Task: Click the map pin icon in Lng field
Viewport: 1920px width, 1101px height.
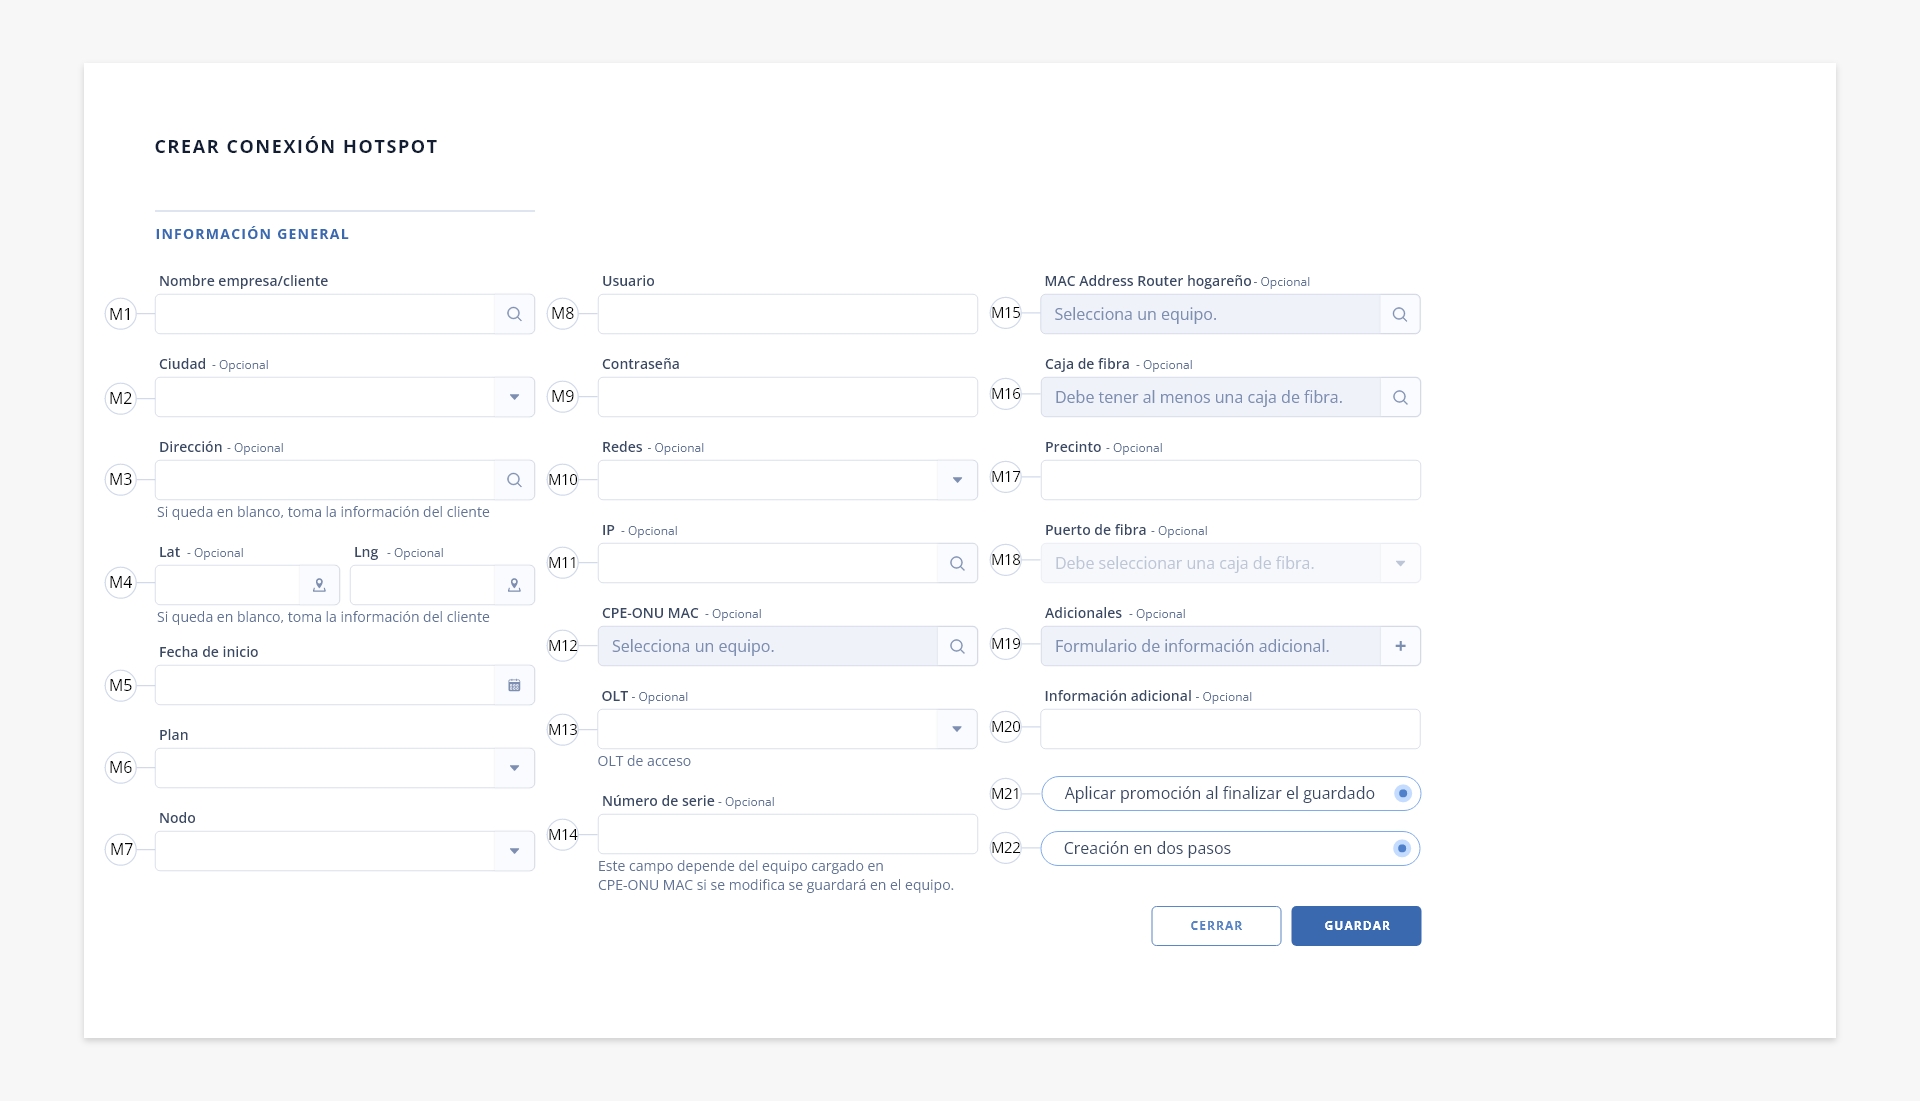Action: [x=514, y=585]
